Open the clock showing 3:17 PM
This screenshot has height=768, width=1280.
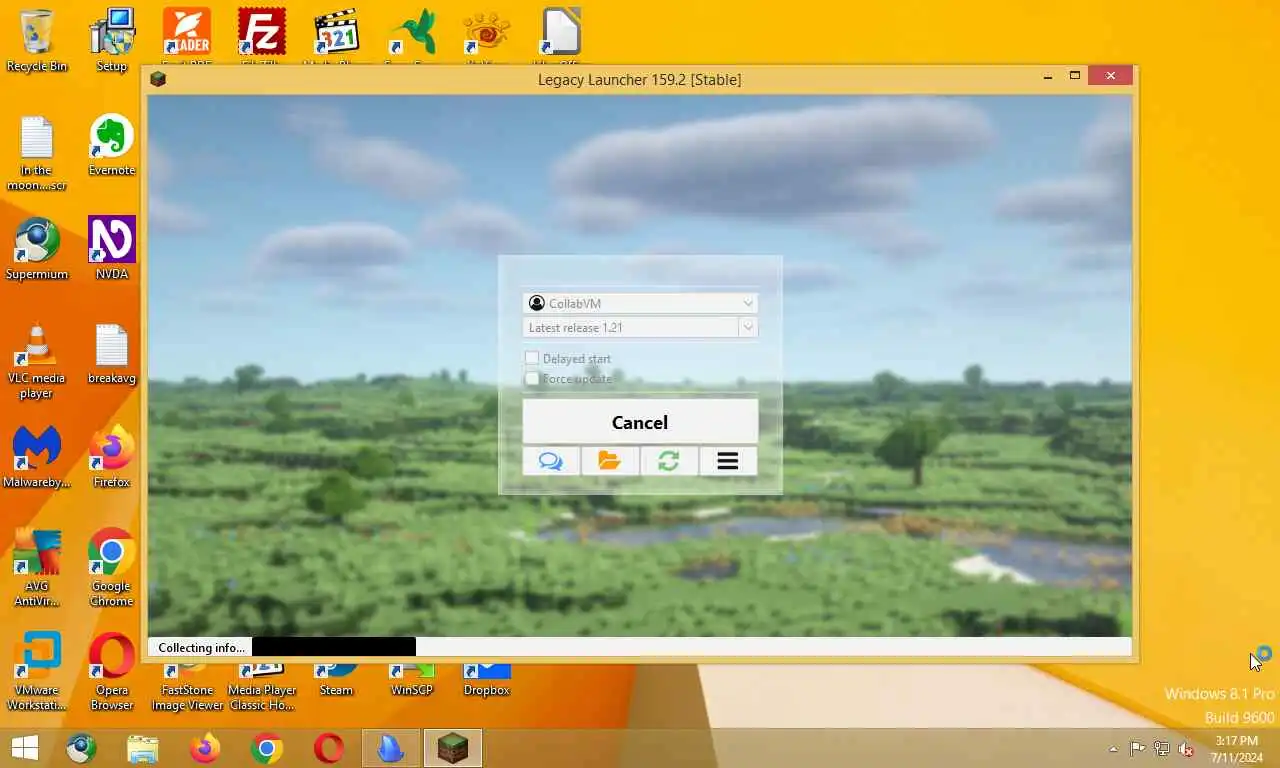[1236, 749]
